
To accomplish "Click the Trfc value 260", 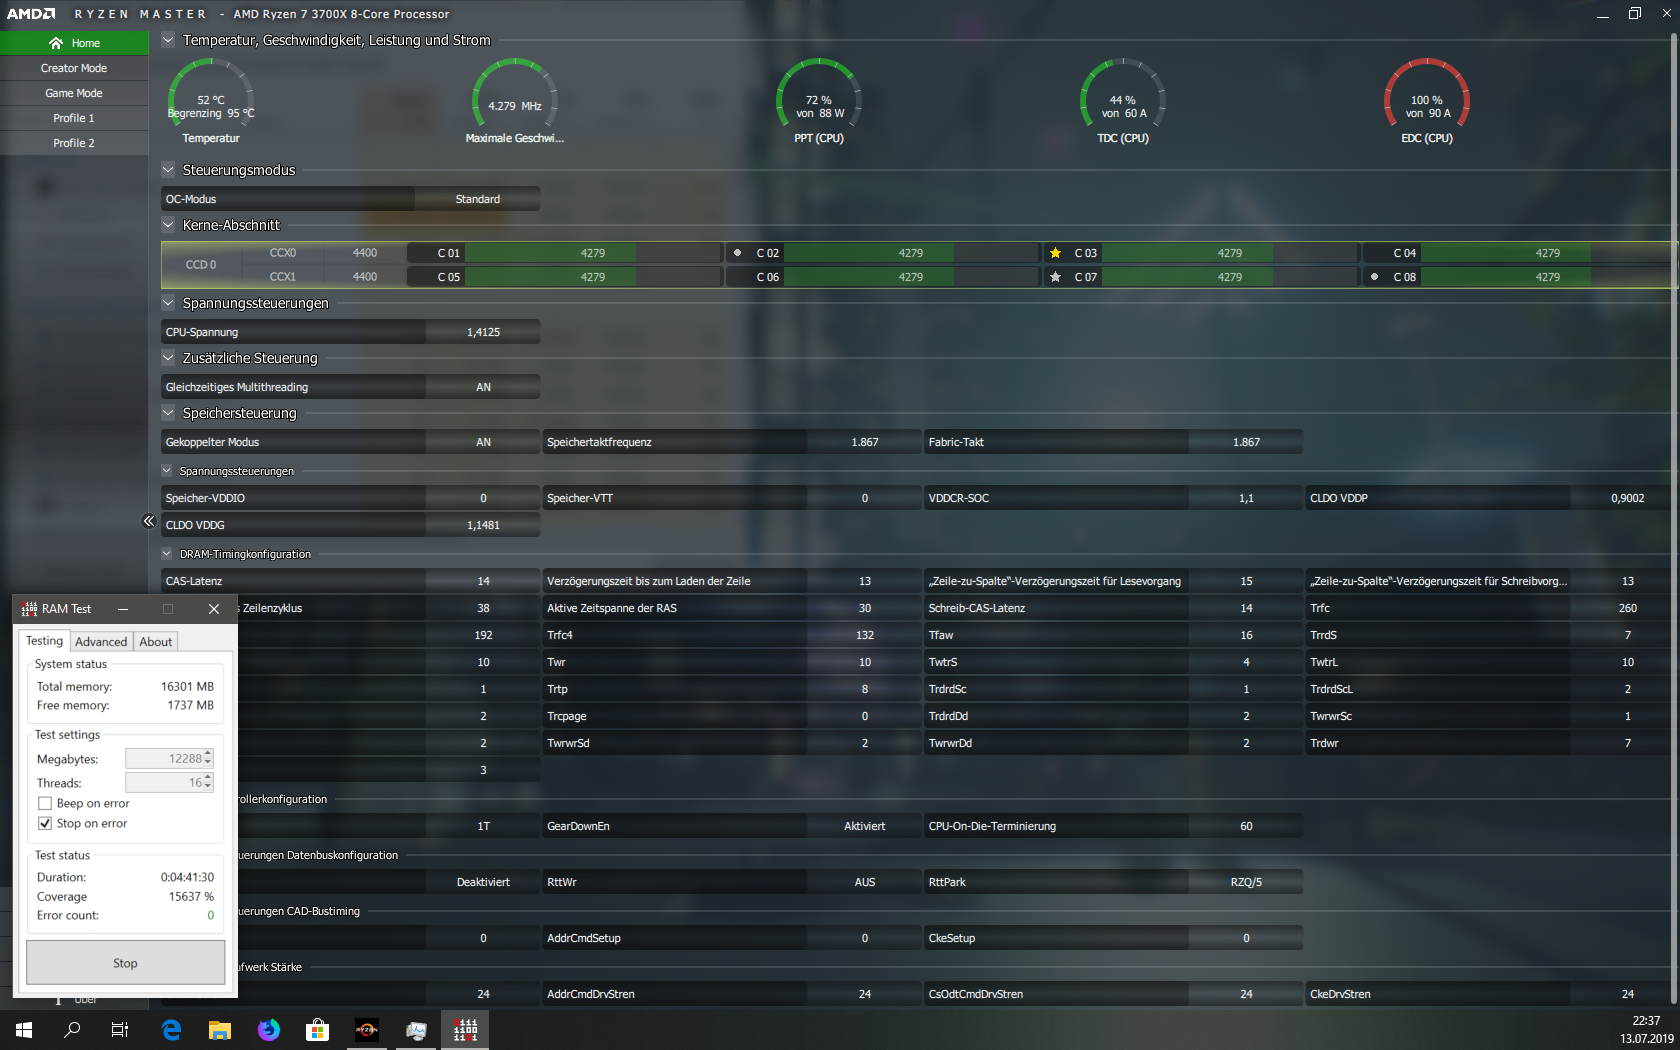I will pos(1627,608).
